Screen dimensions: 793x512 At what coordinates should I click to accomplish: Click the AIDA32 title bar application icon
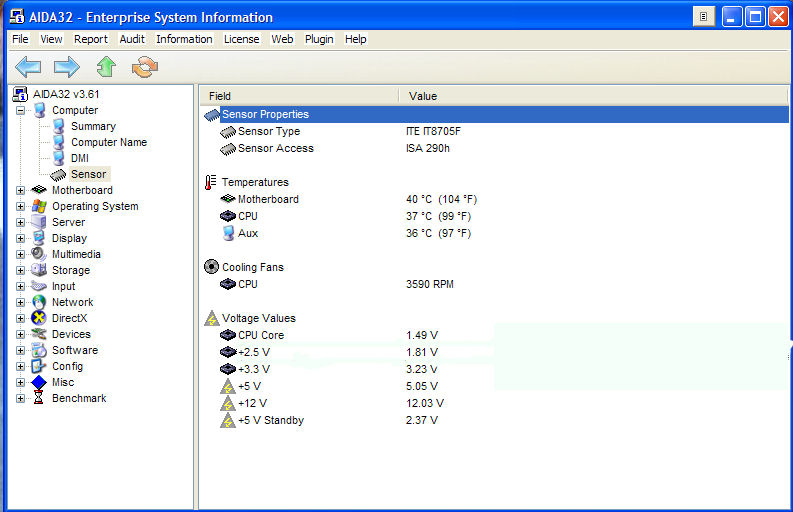17,16
